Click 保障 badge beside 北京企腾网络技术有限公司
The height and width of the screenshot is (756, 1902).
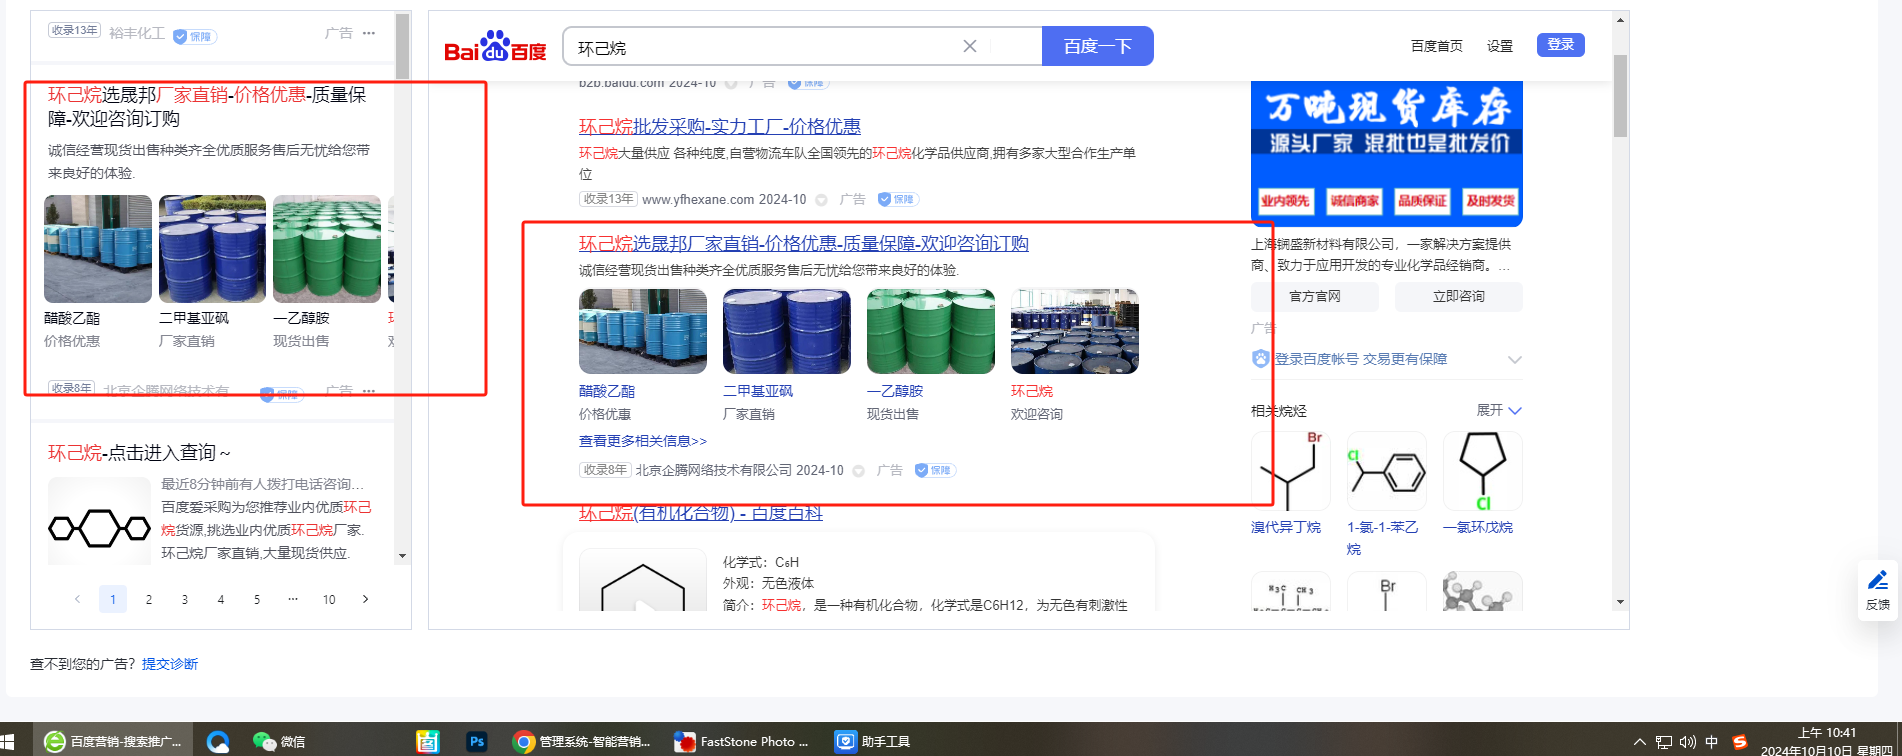[x=935, y=470]
